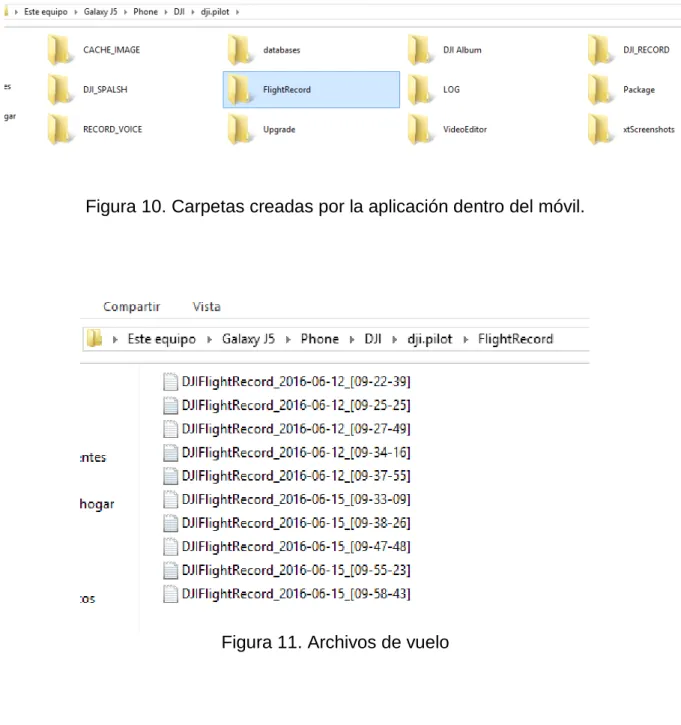Expand arrow after Galaxy J5 in top breadcrumb

(x=125, y=12)
